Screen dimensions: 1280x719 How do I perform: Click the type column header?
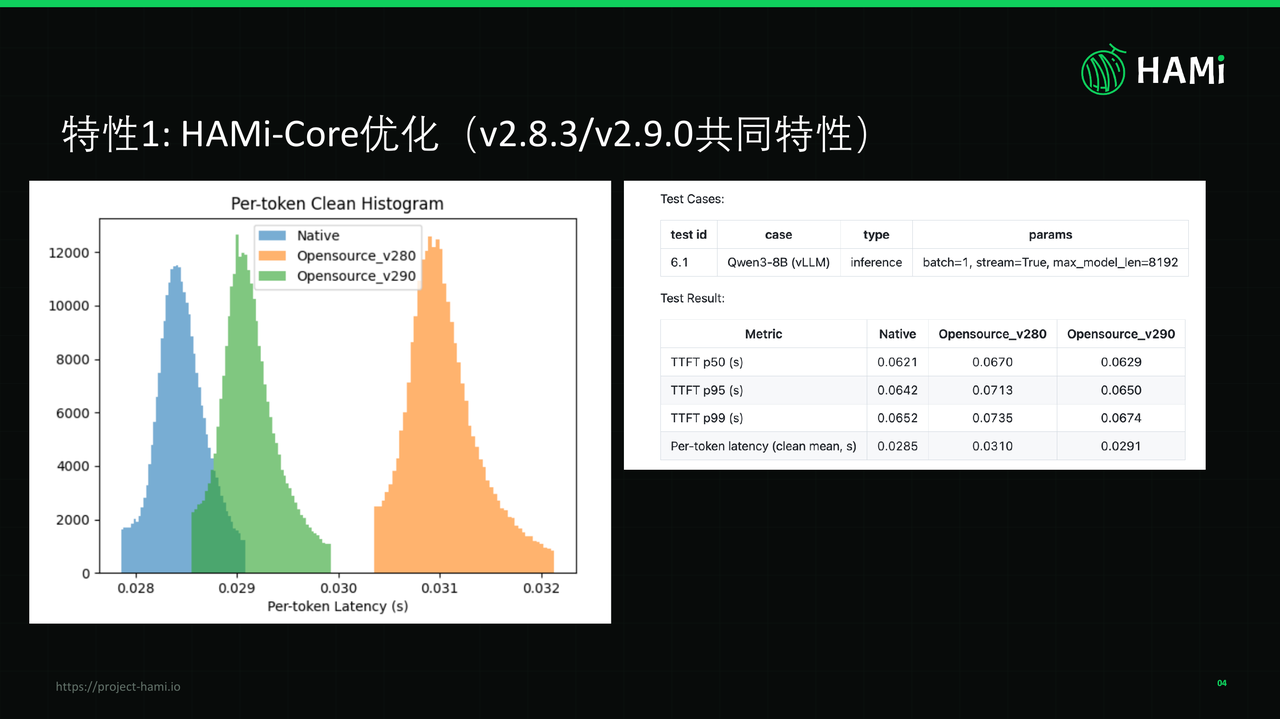(x=876, y=235)
